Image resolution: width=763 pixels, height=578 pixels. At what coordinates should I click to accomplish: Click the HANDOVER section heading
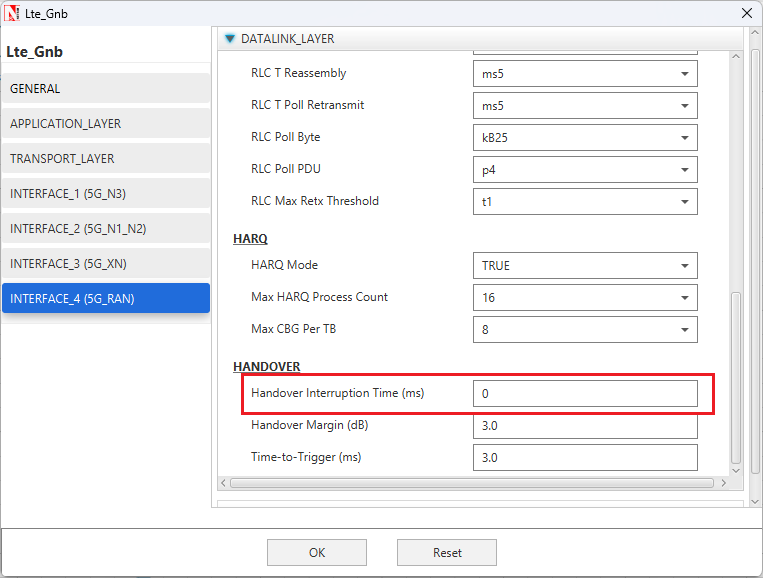coord(267,366)
